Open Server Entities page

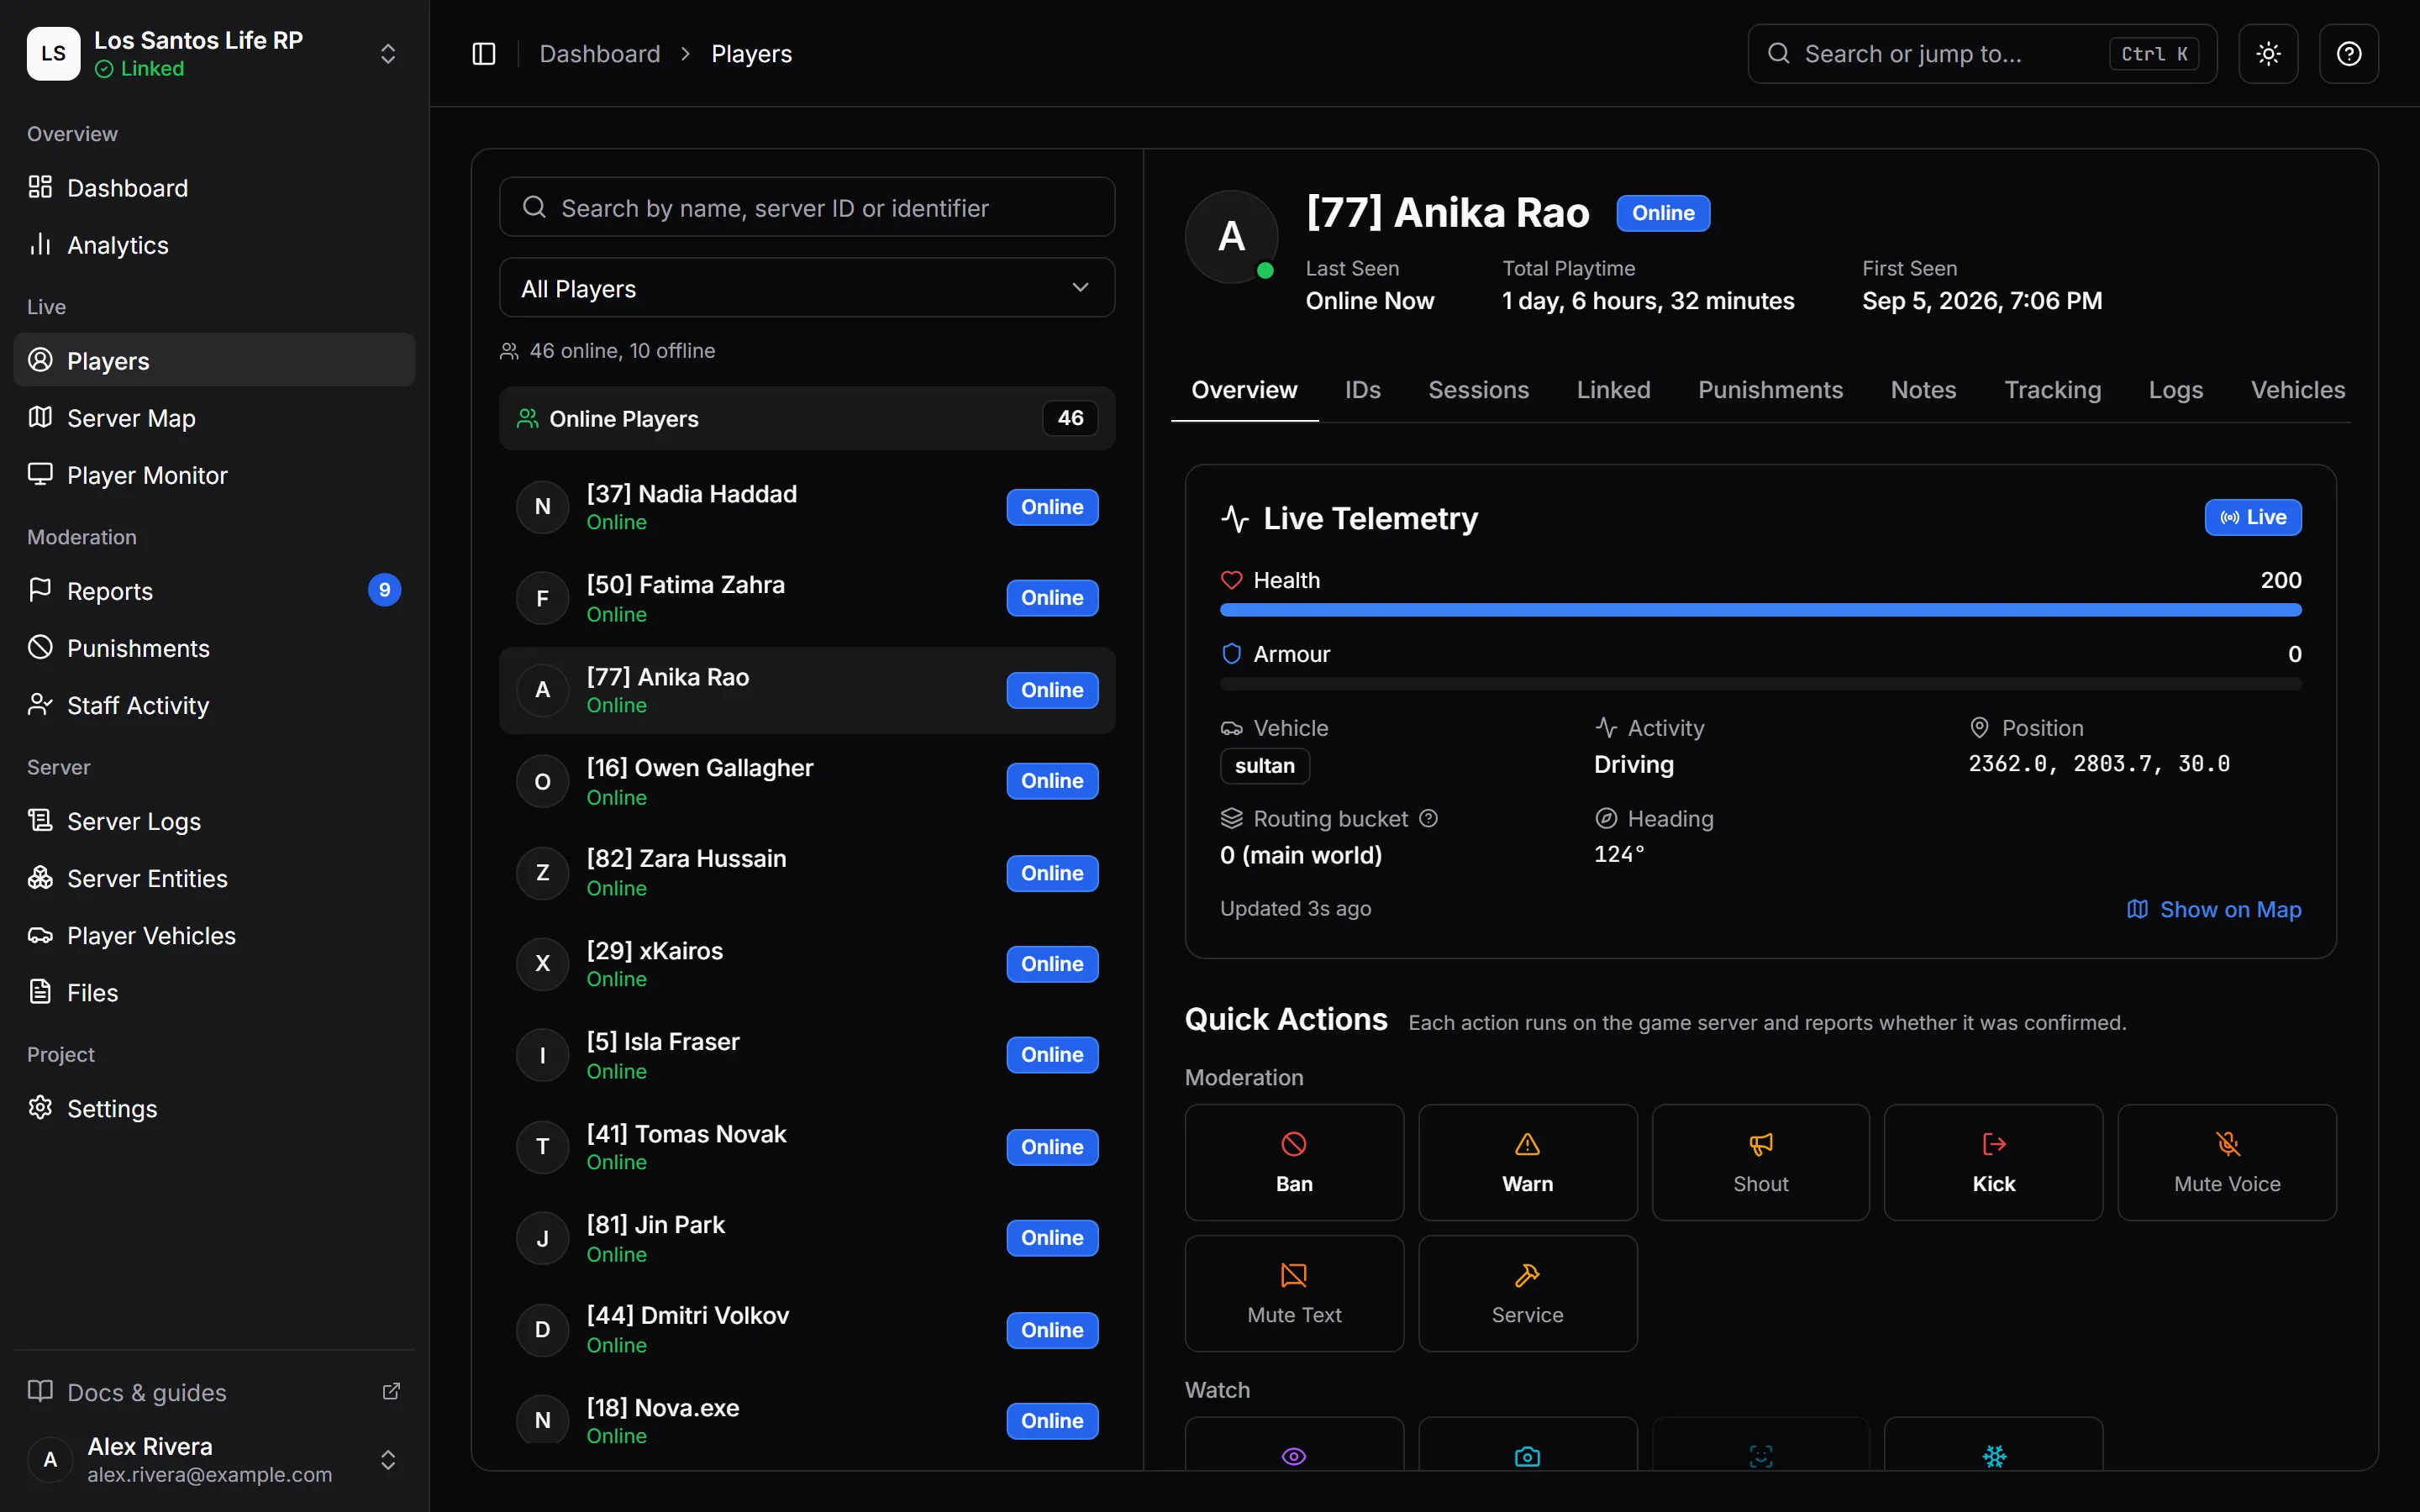pyautogui.click(x=214, y=878)
